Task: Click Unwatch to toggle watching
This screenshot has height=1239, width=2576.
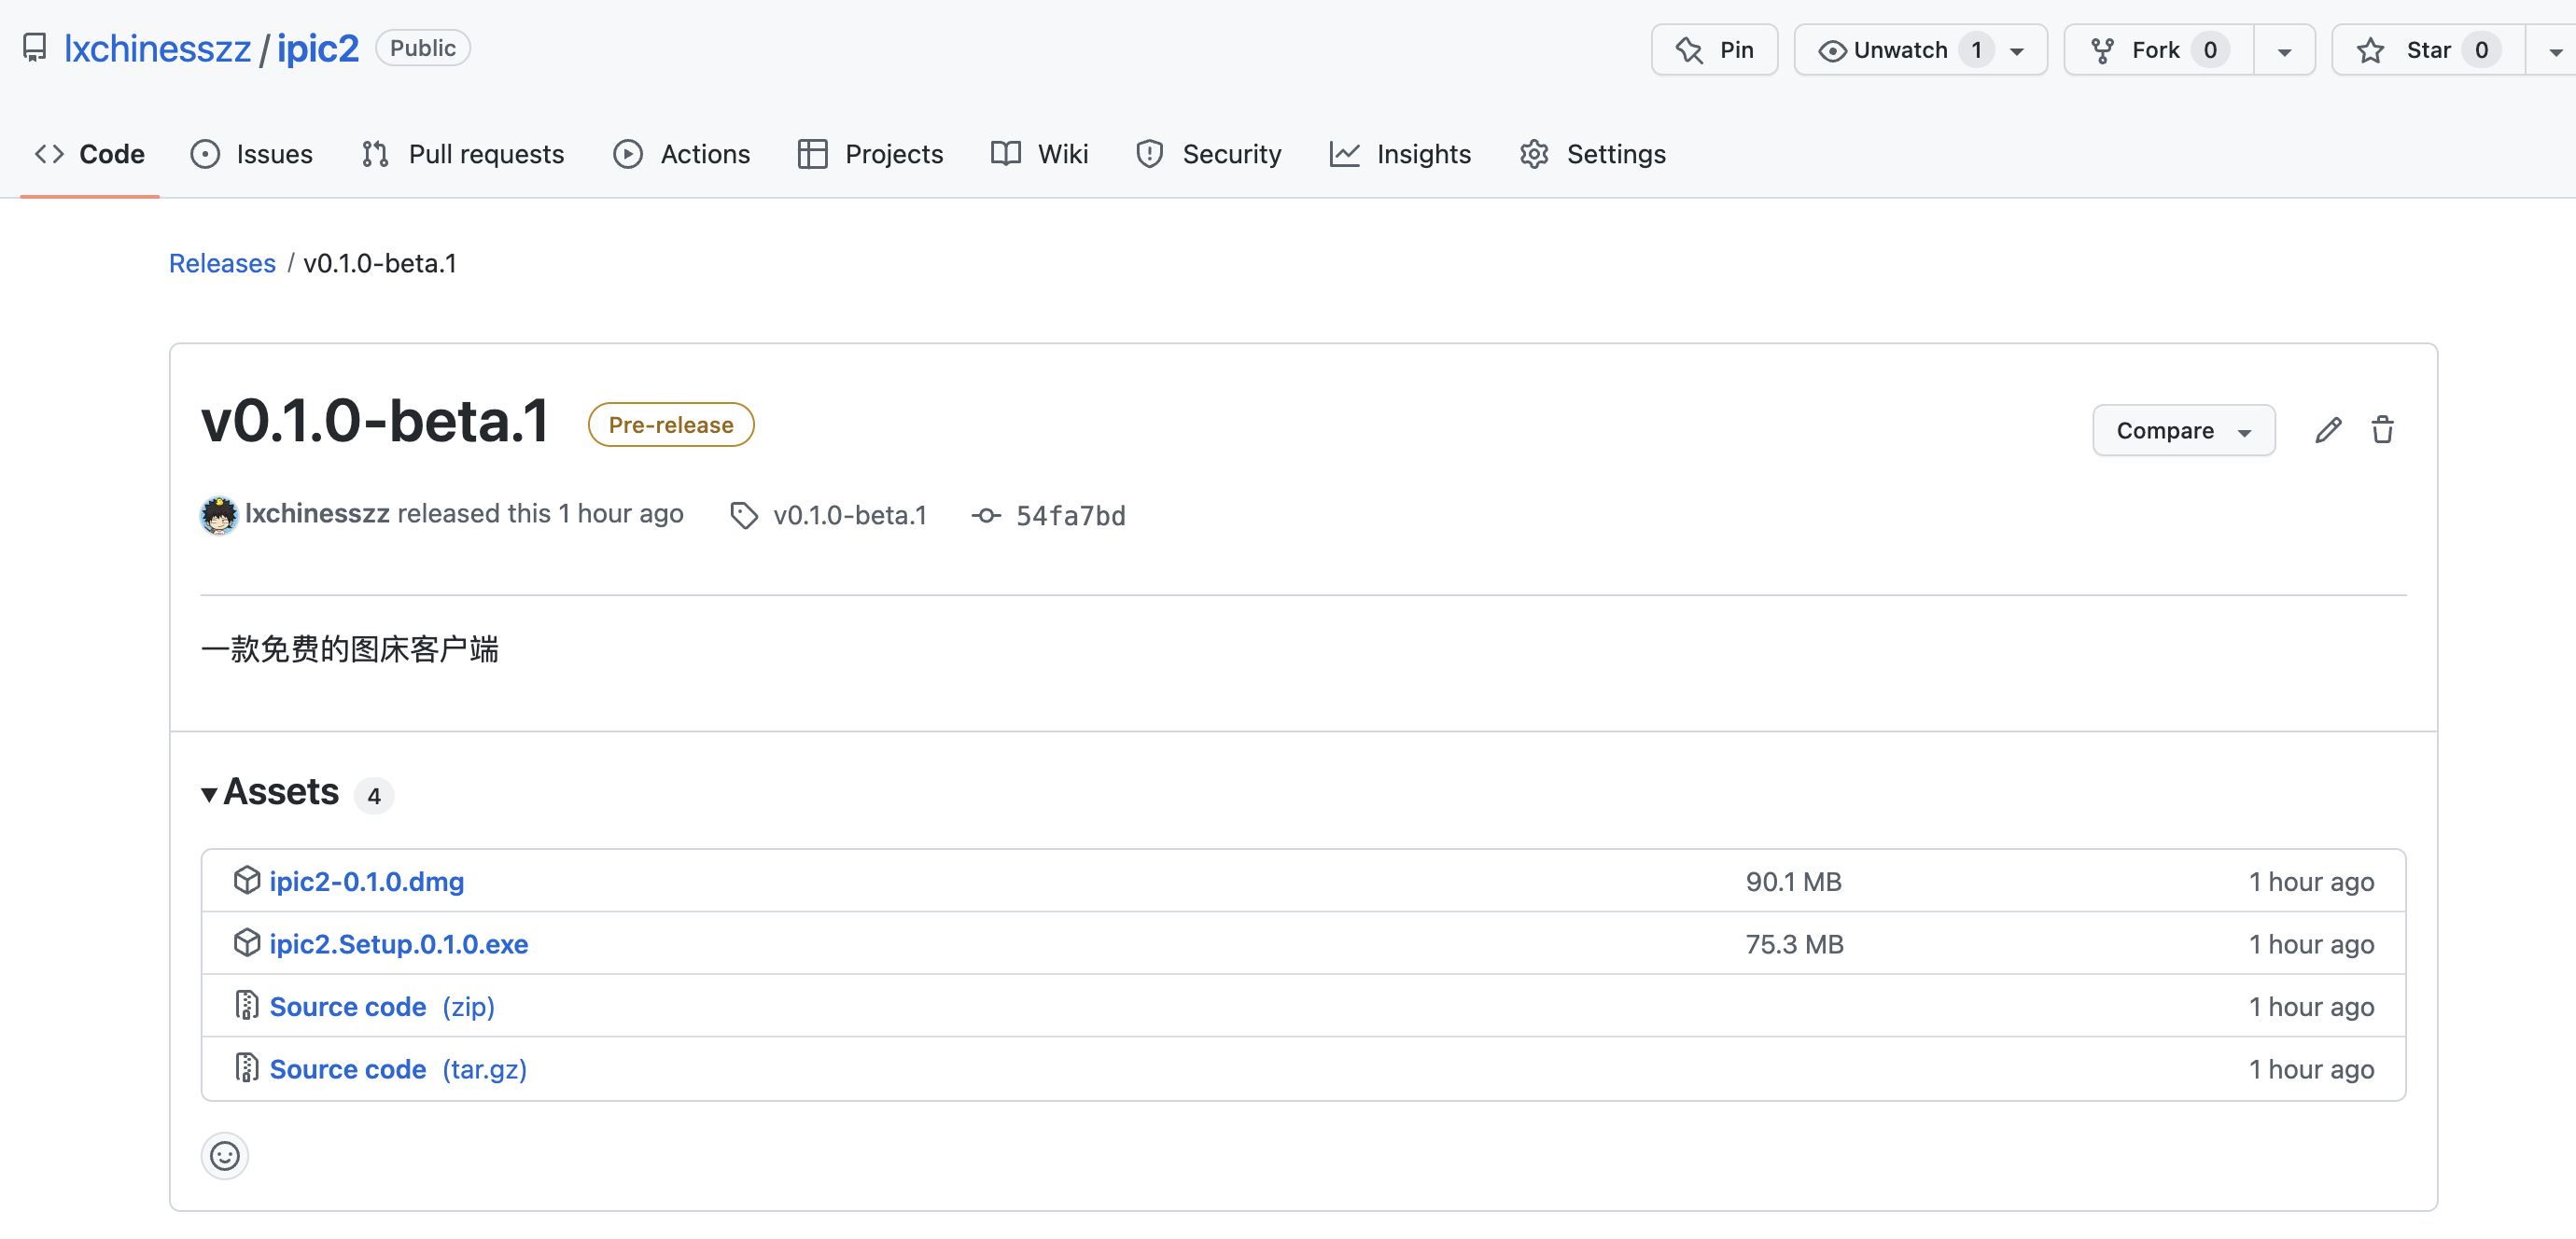Action: click(1899, 50)
